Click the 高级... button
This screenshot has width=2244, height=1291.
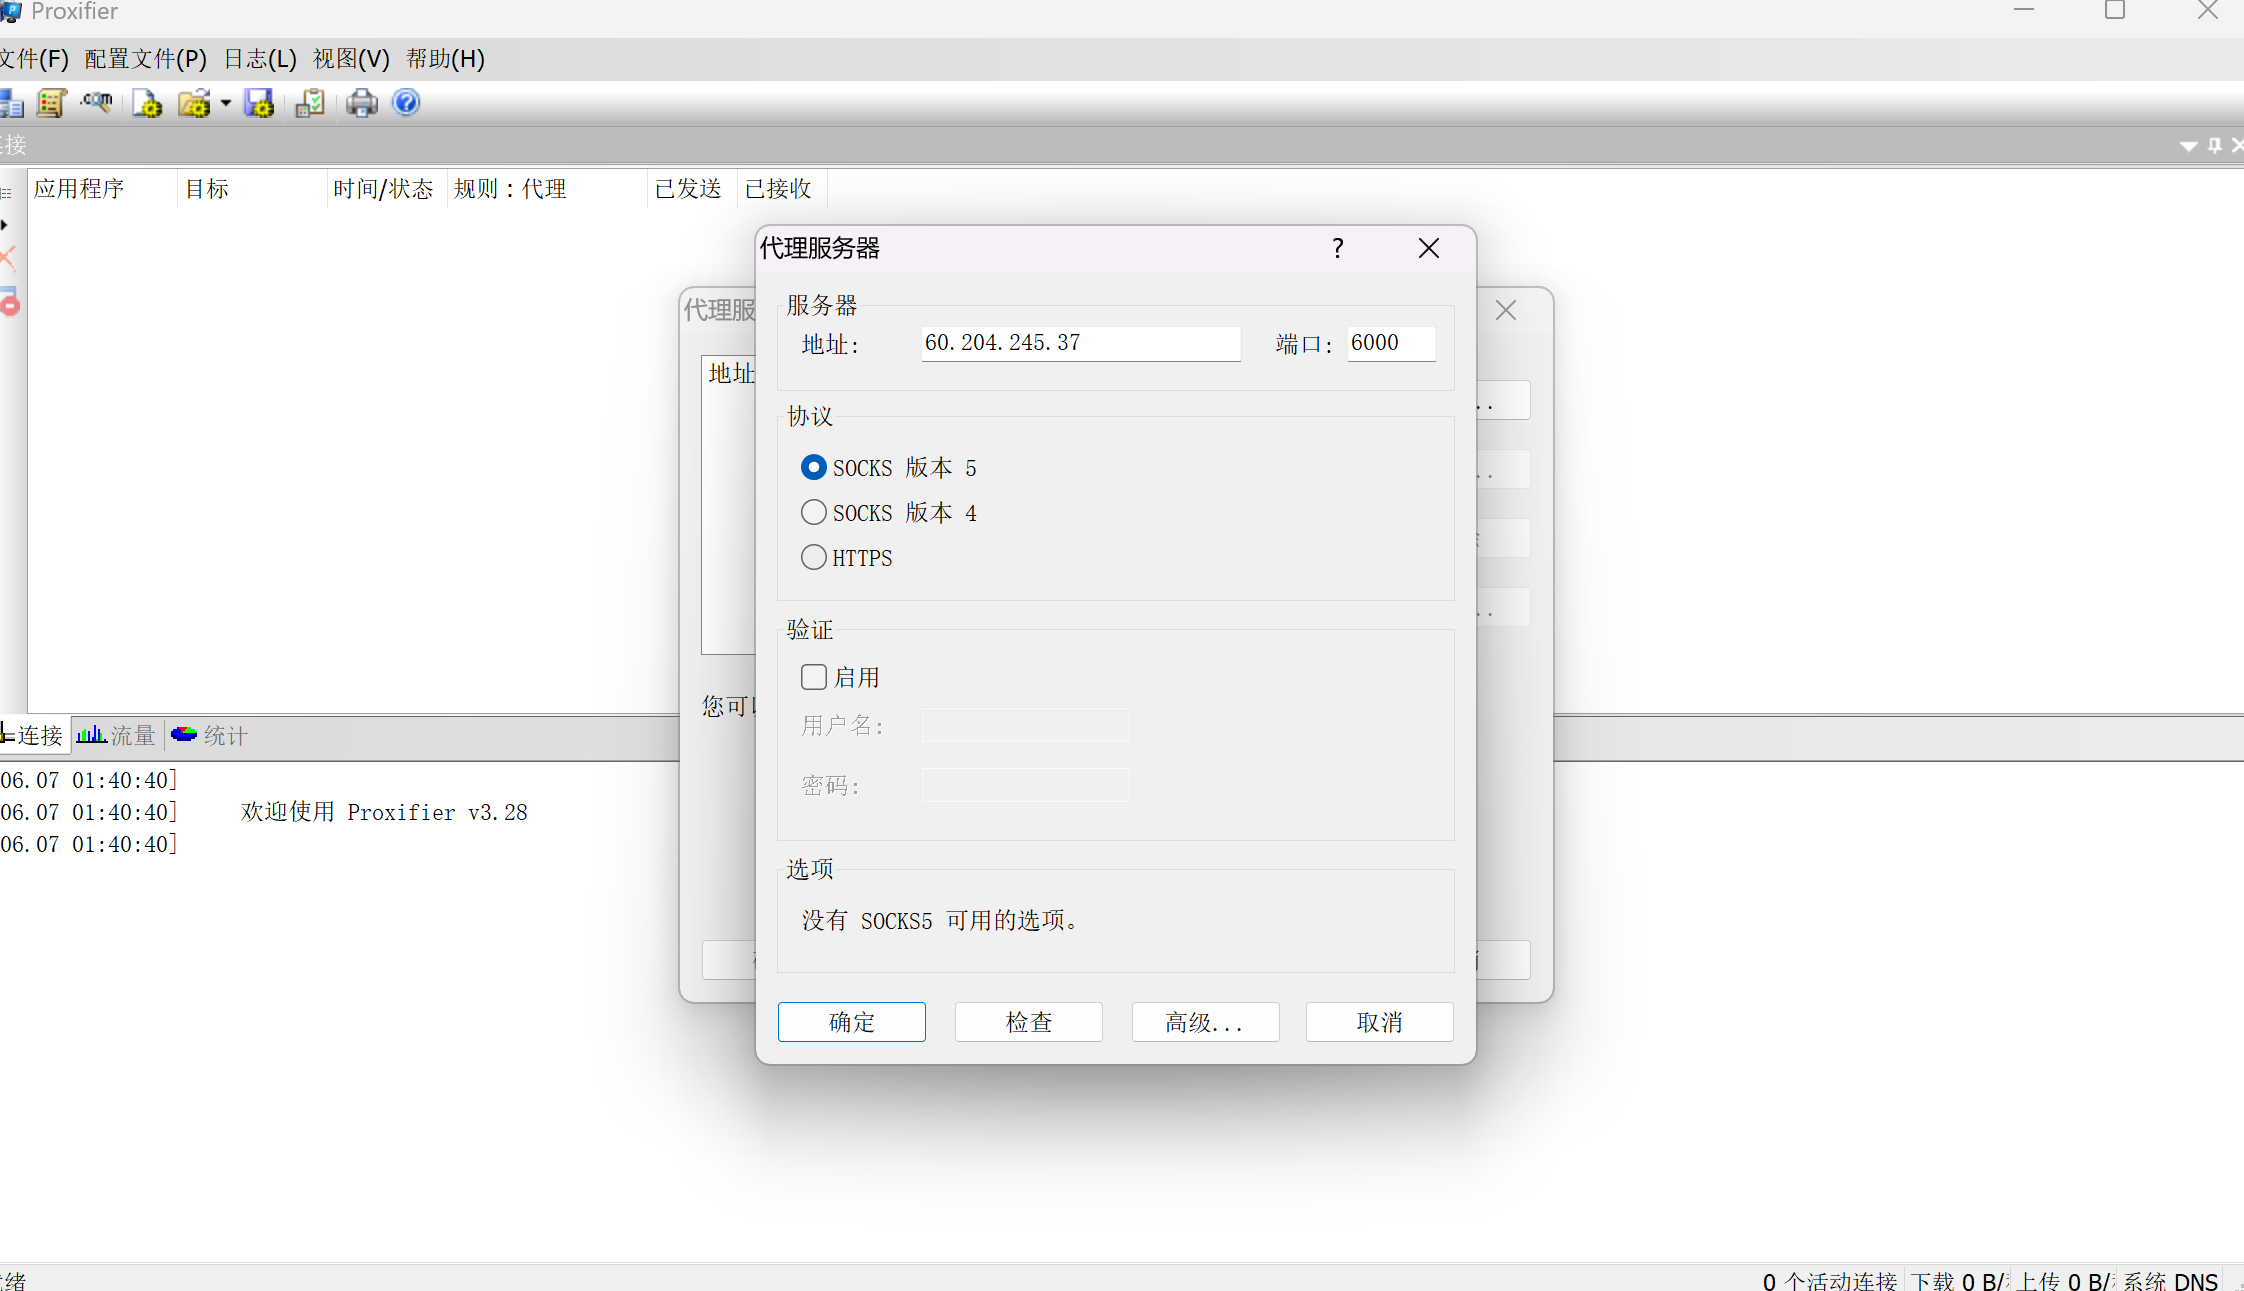[x=1205, y=1022]
